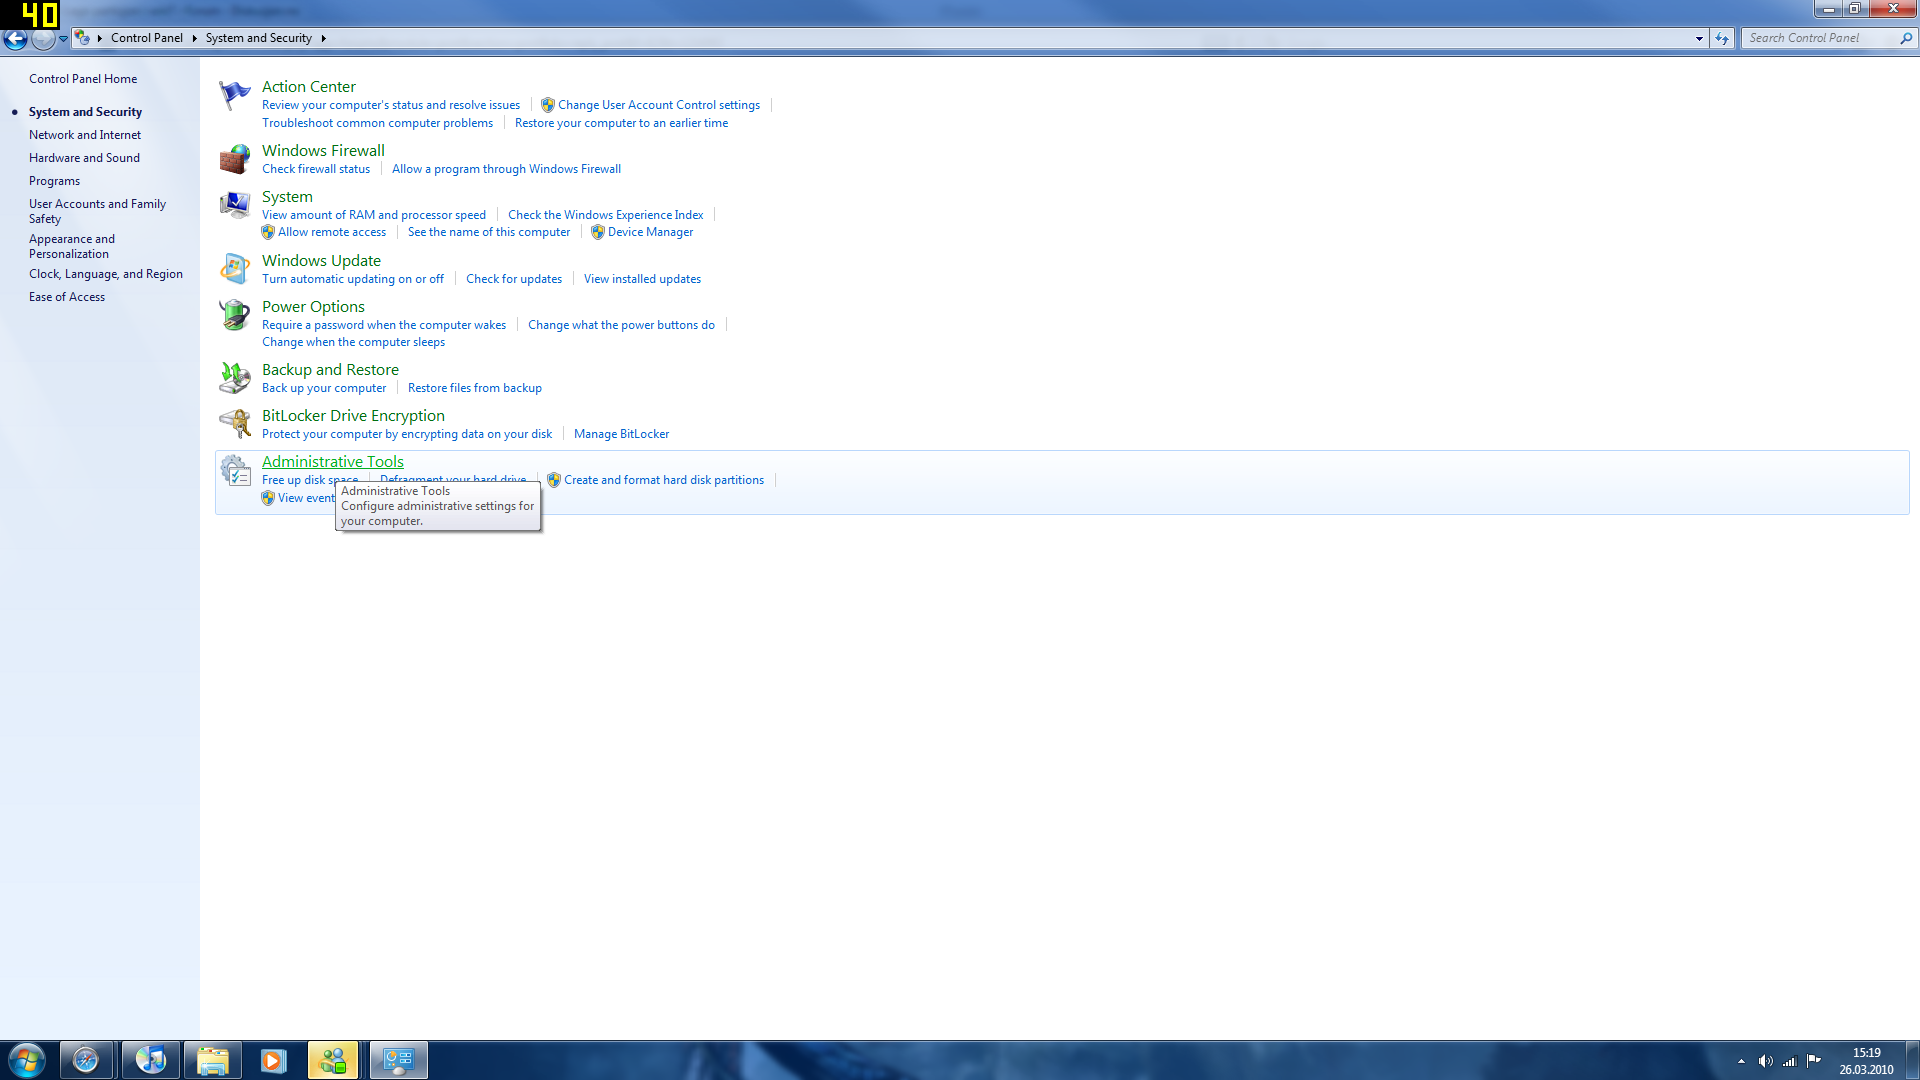Click the Search Control Panel field
1920x1080 pixels.
1820,38
